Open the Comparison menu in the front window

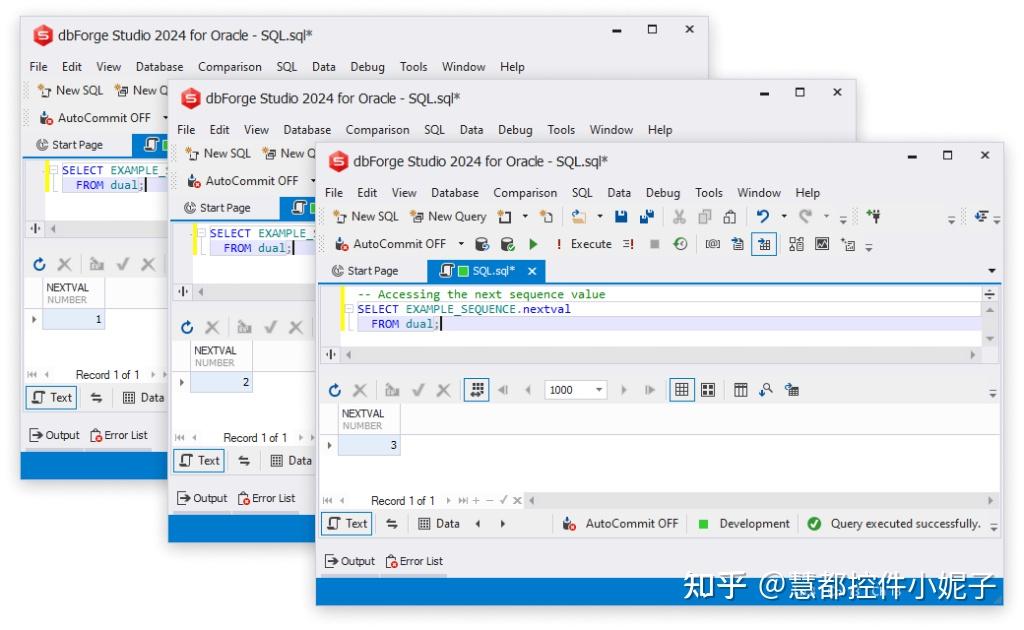coord(525,193)
